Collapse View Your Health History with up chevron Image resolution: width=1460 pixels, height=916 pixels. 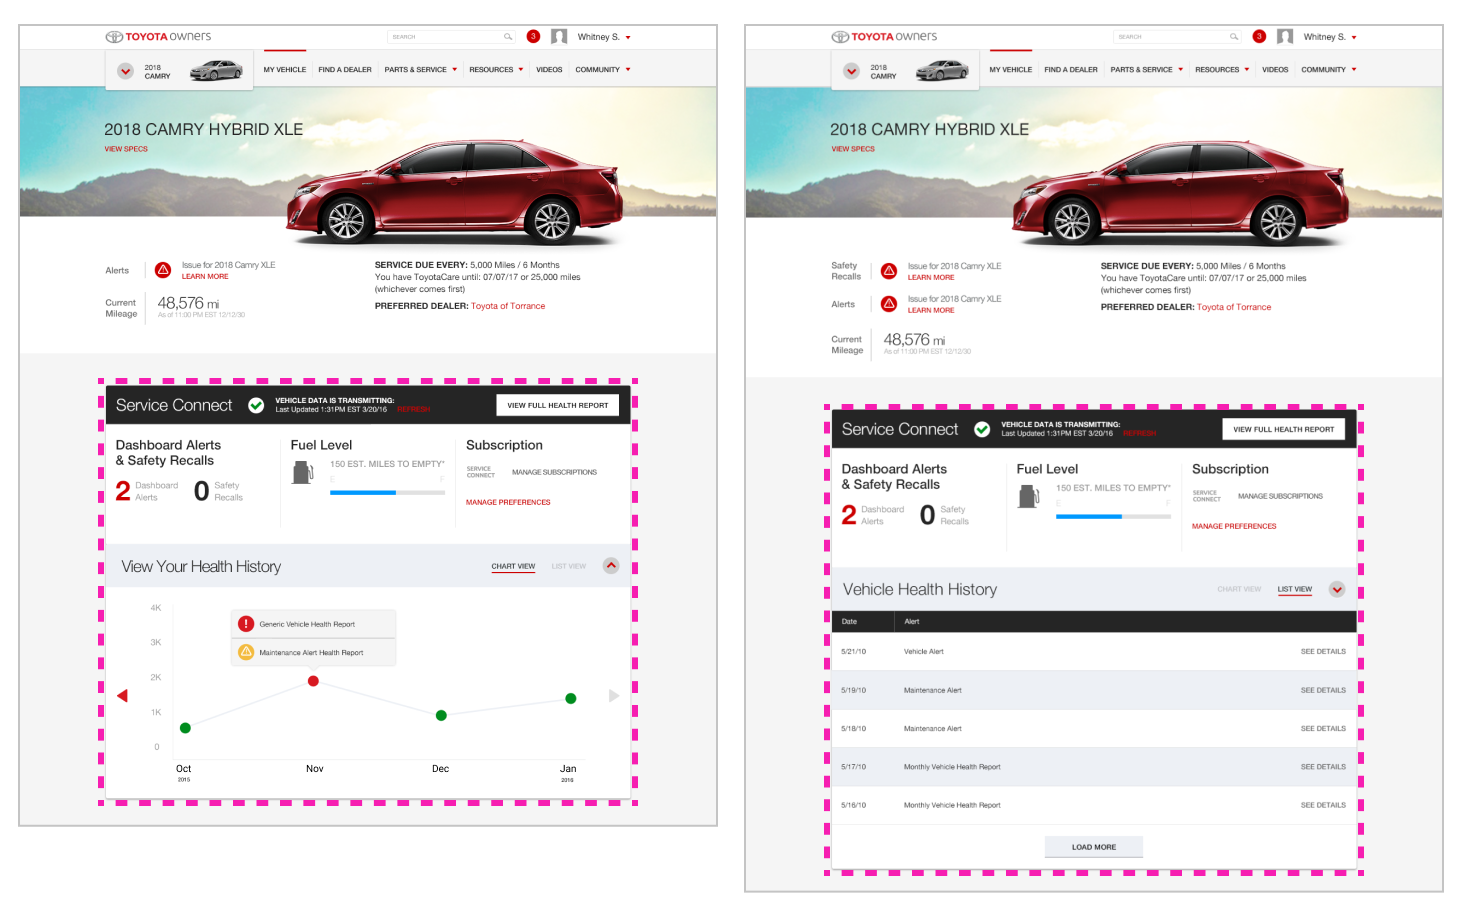(x=611, y=565)
